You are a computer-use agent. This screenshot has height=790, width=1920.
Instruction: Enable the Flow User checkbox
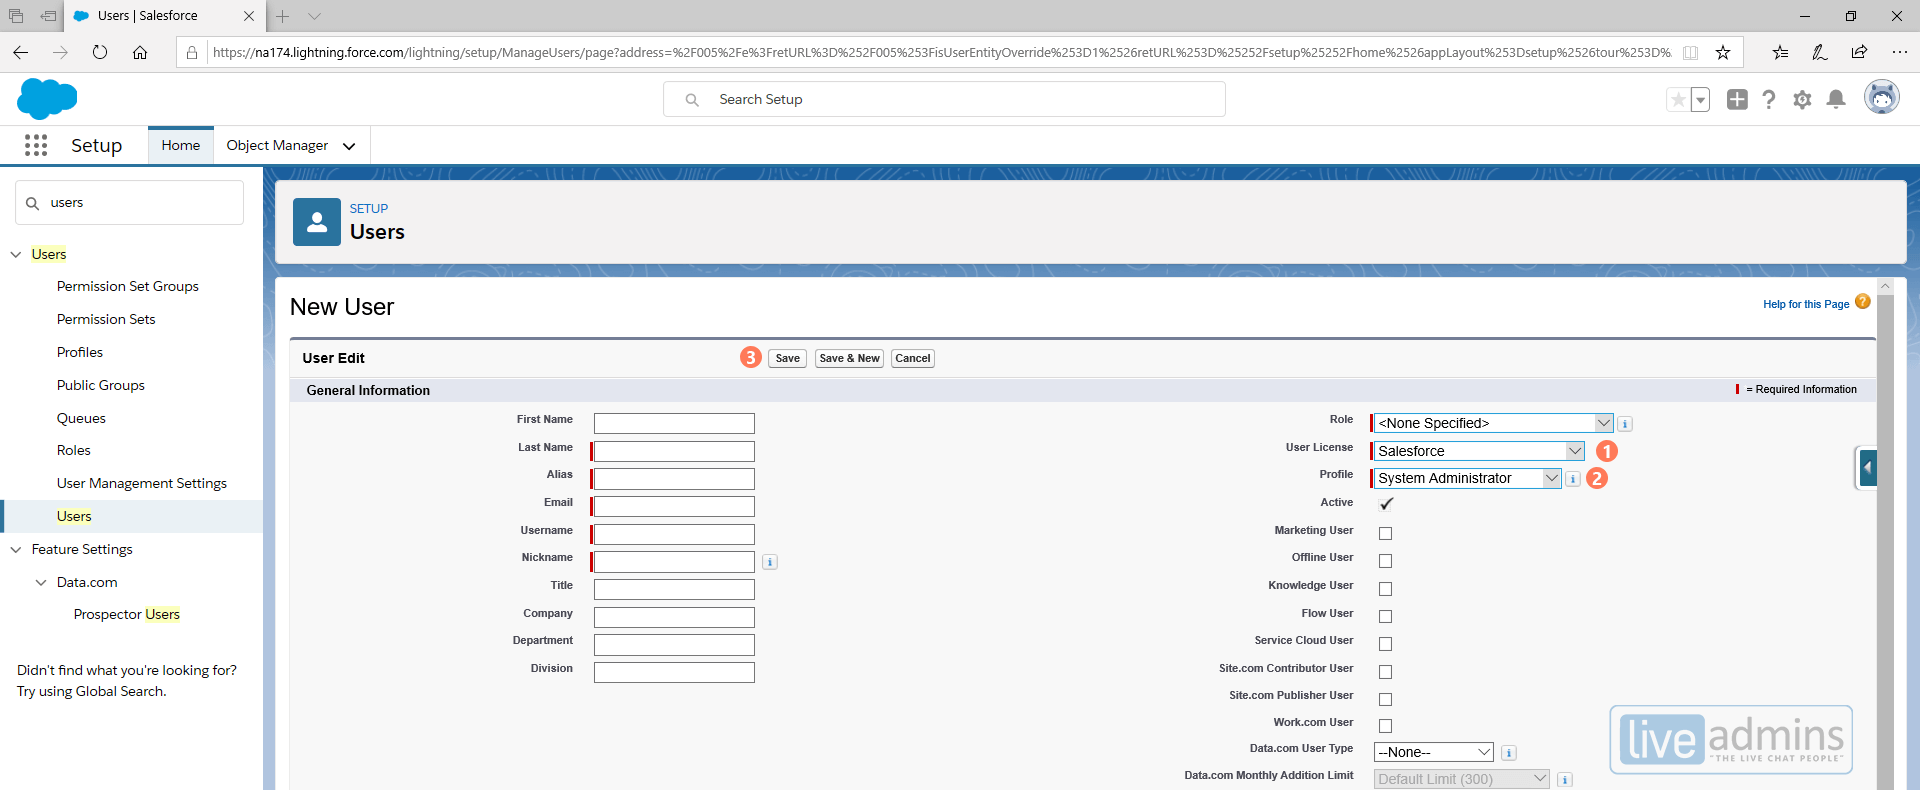1386,616
